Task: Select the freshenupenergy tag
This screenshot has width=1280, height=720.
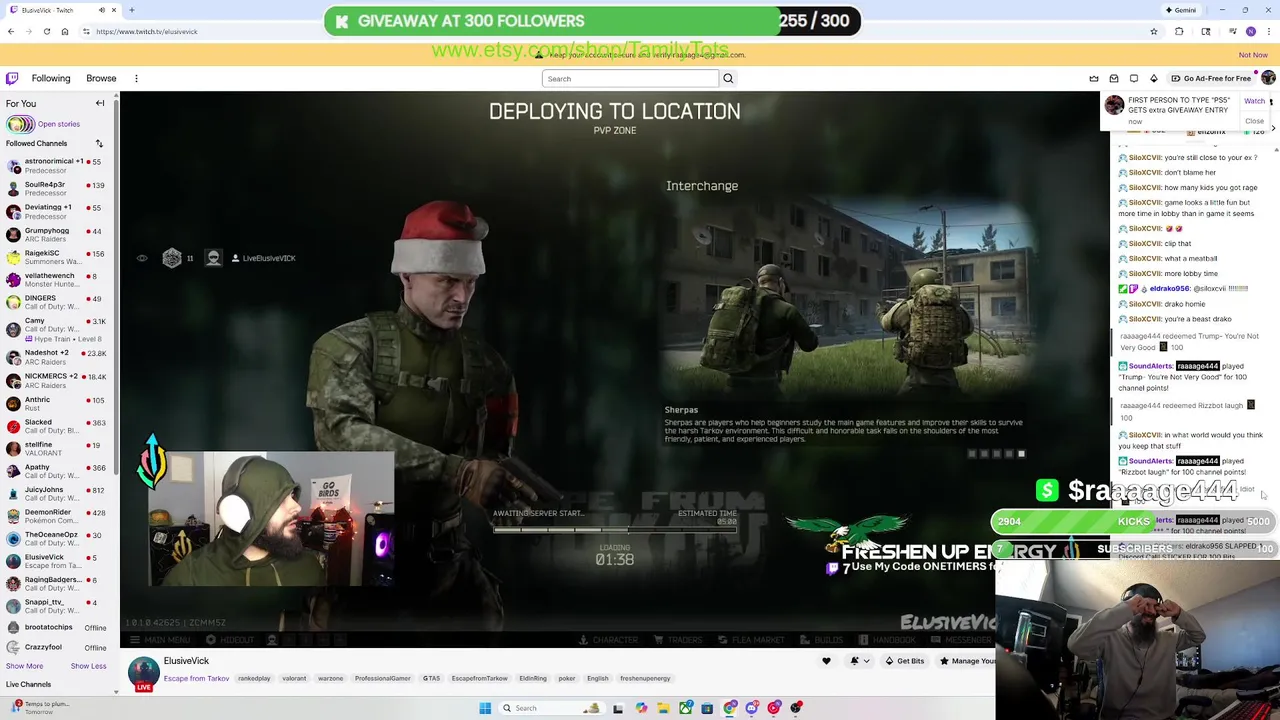Action: pos(645,678)
